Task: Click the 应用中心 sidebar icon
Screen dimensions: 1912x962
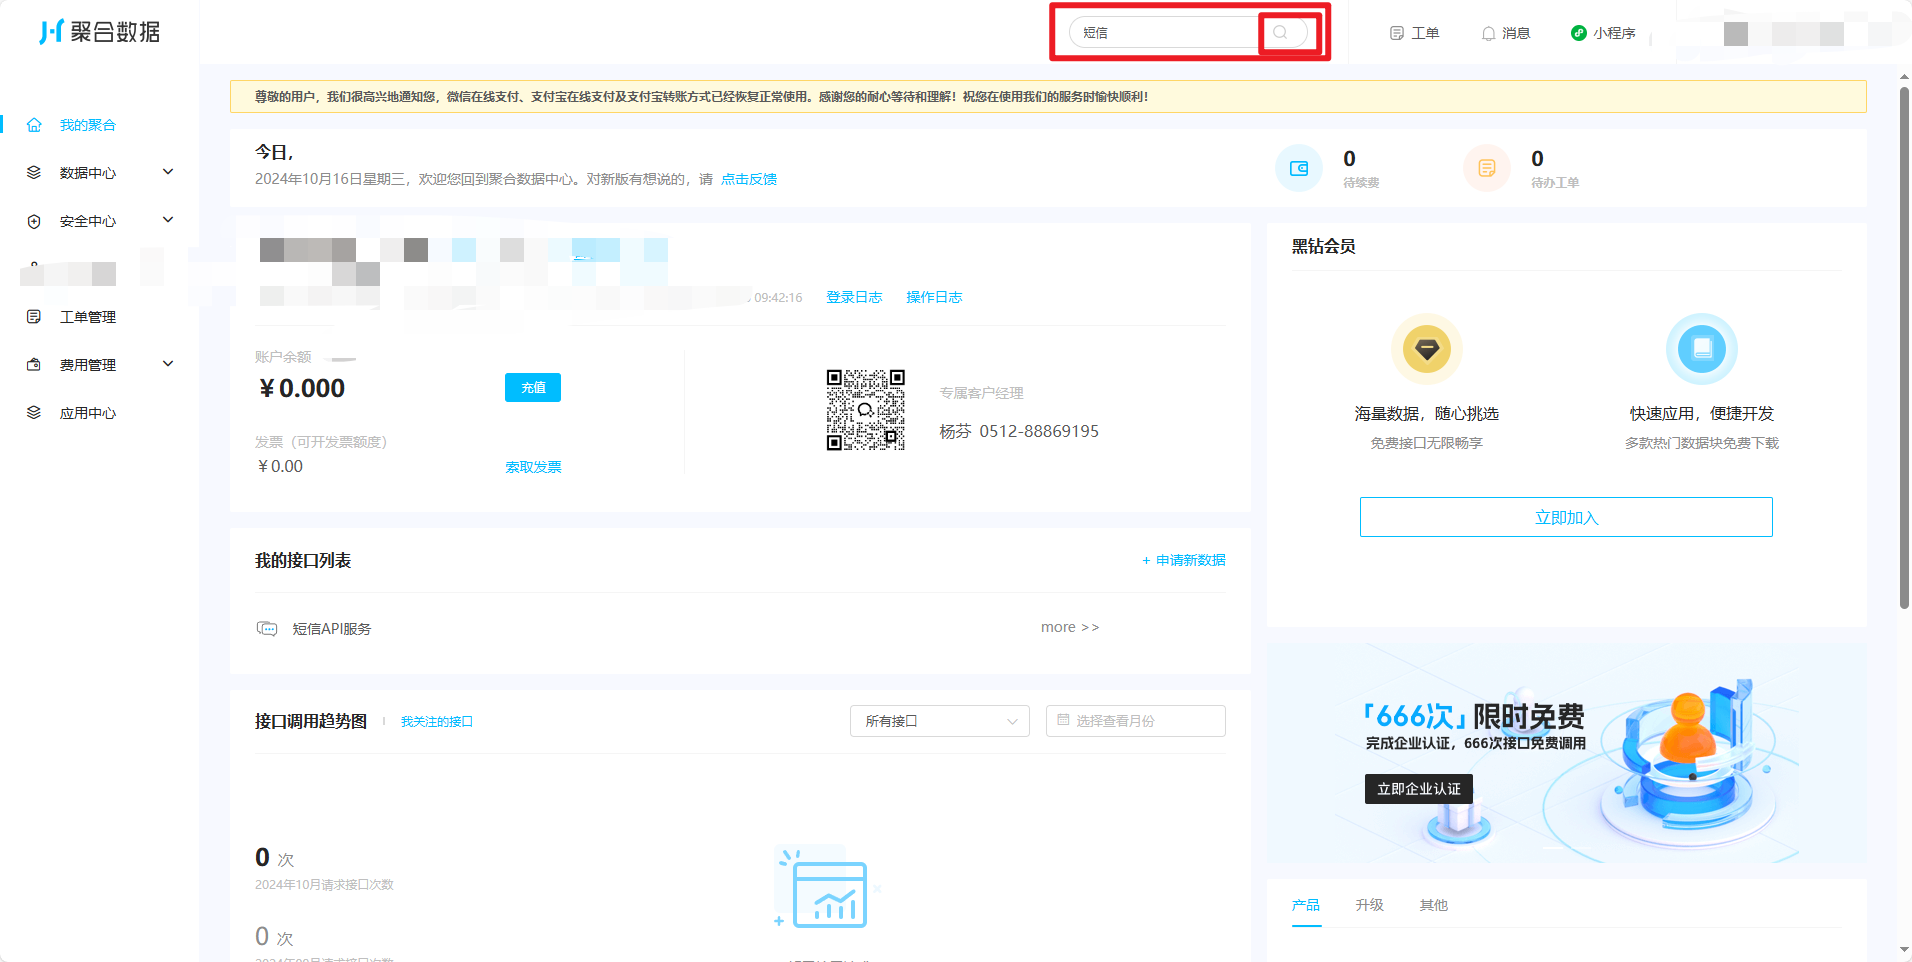Action: tap(34, 412)
